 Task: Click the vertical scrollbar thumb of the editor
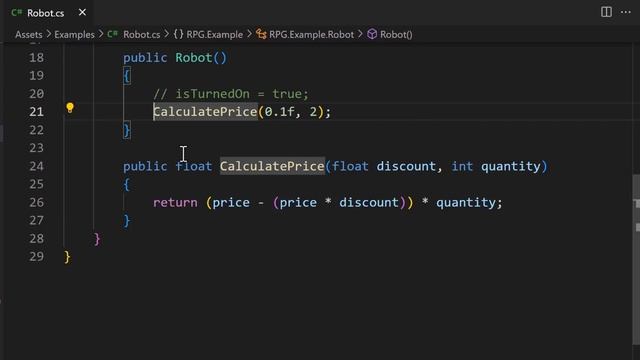[x=636, y=261]
